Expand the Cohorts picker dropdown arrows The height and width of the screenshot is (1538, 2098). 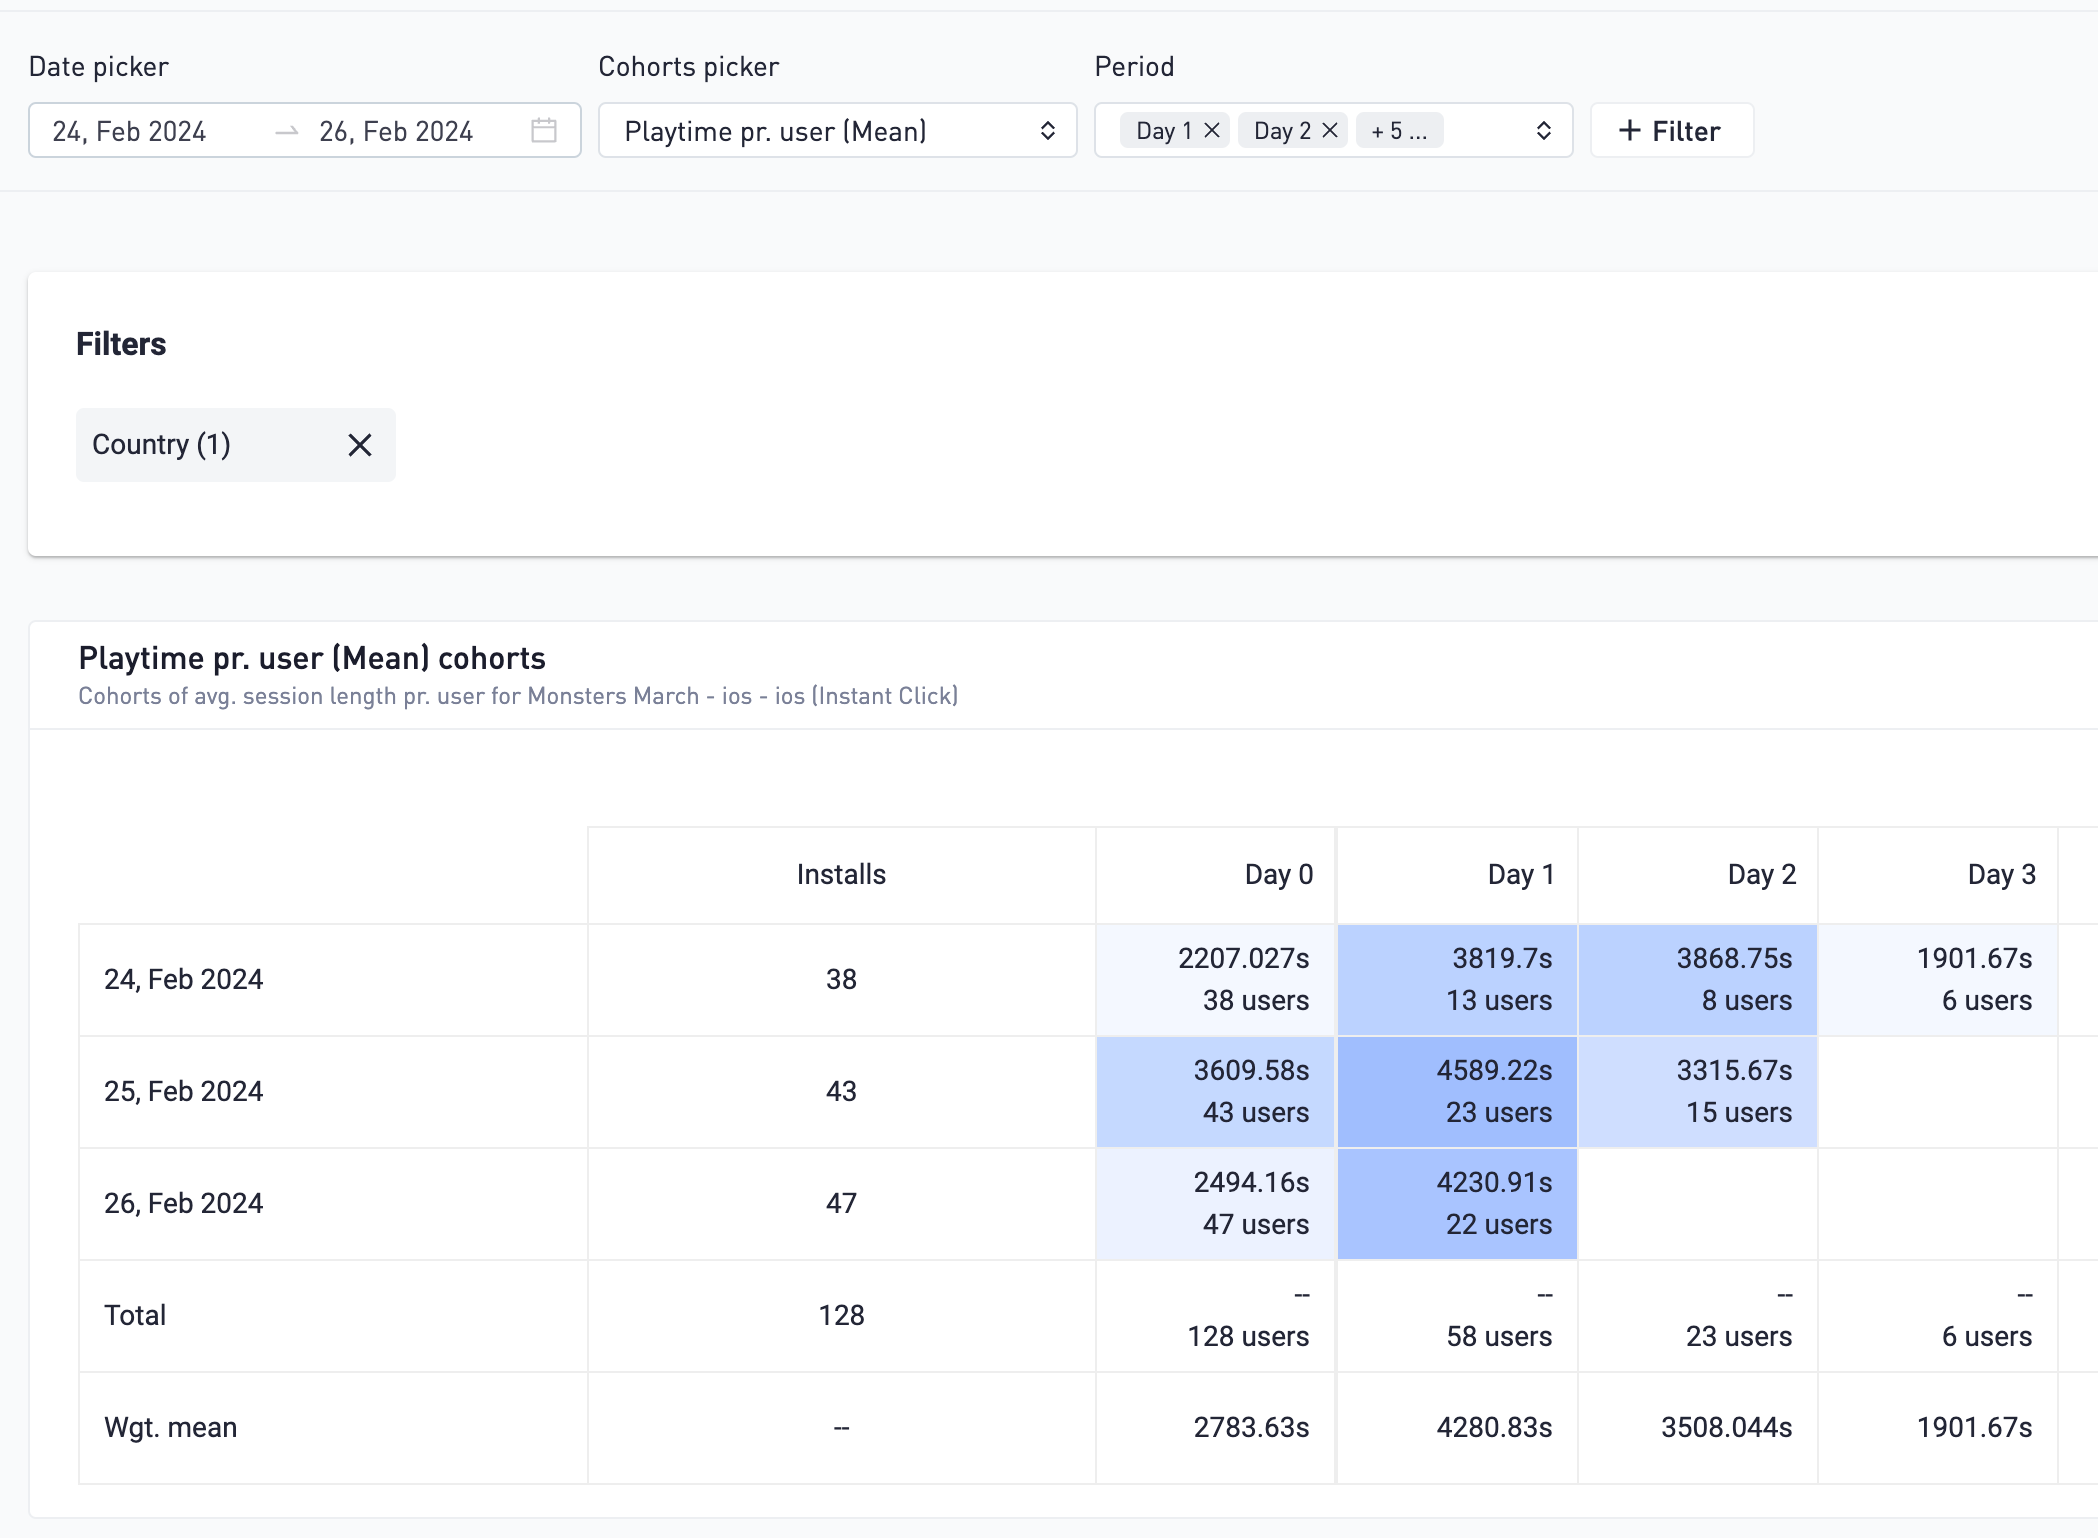tap(1047, 131)
